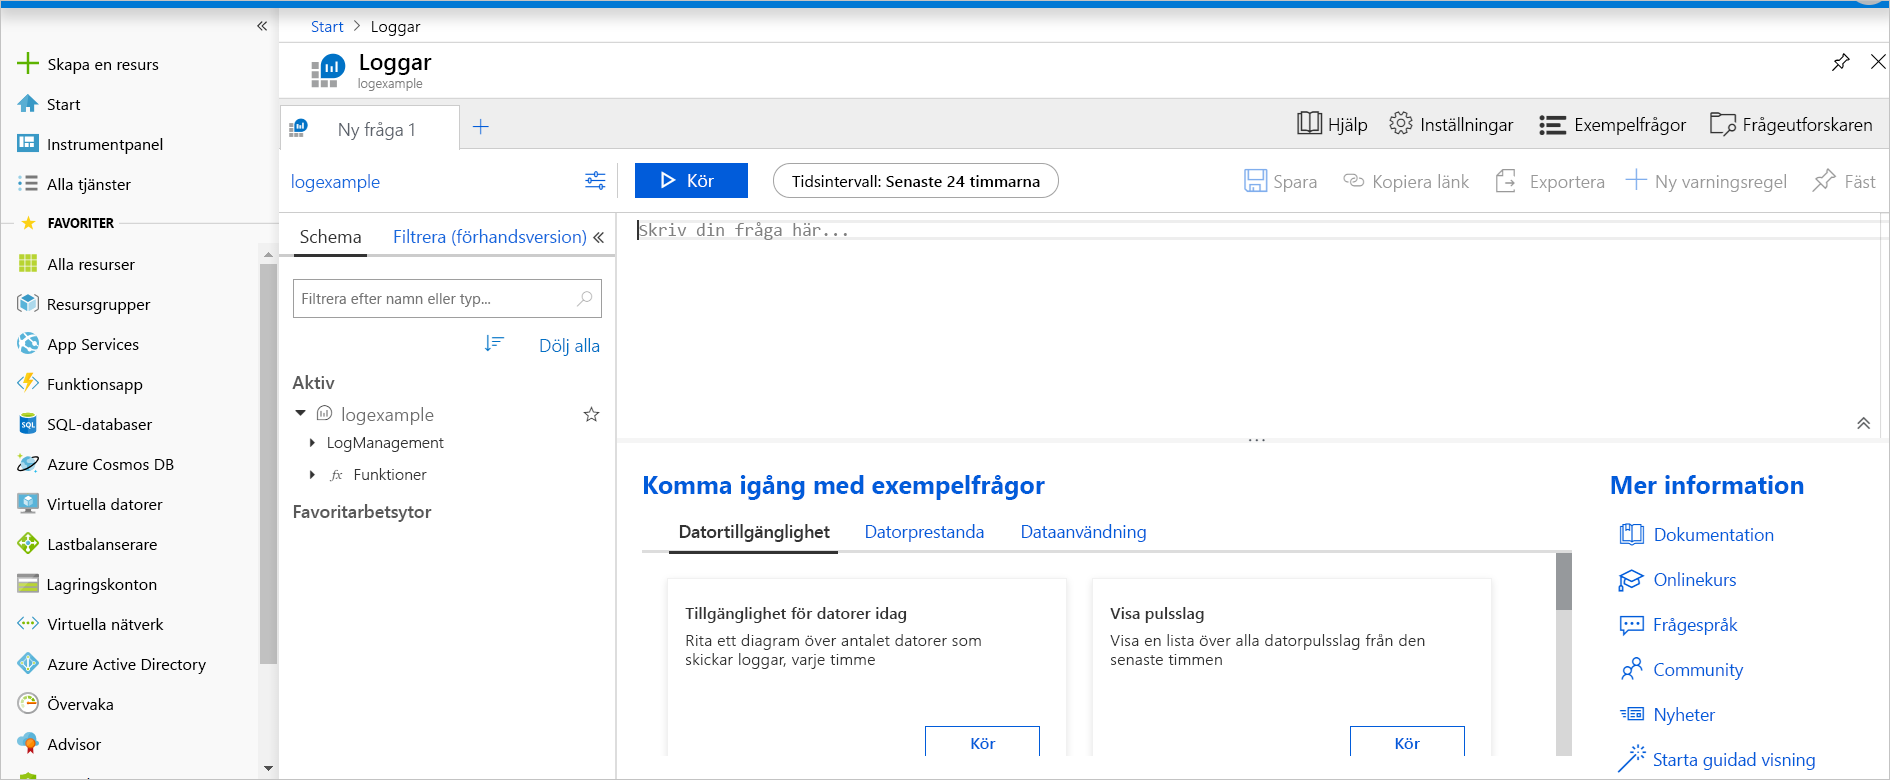Open Frågeutforskaren

1791,124
